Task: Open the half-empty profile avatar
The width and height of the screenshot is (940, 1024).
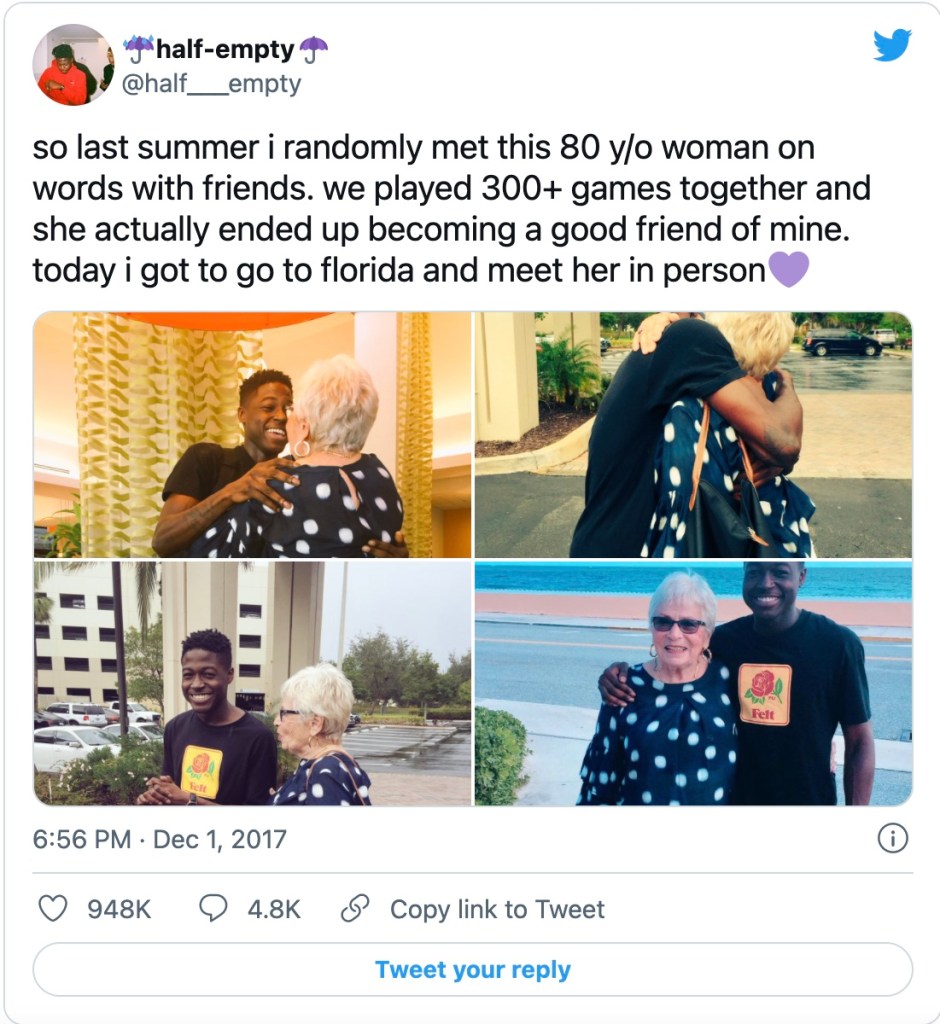Action: 73,65
